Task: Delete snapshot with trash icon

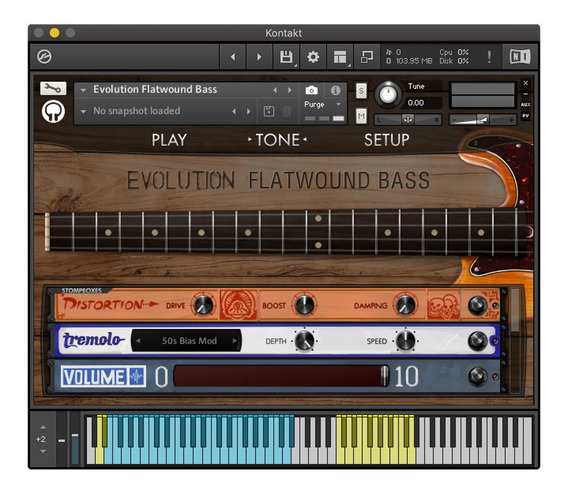Action: (x=287, y=111)
